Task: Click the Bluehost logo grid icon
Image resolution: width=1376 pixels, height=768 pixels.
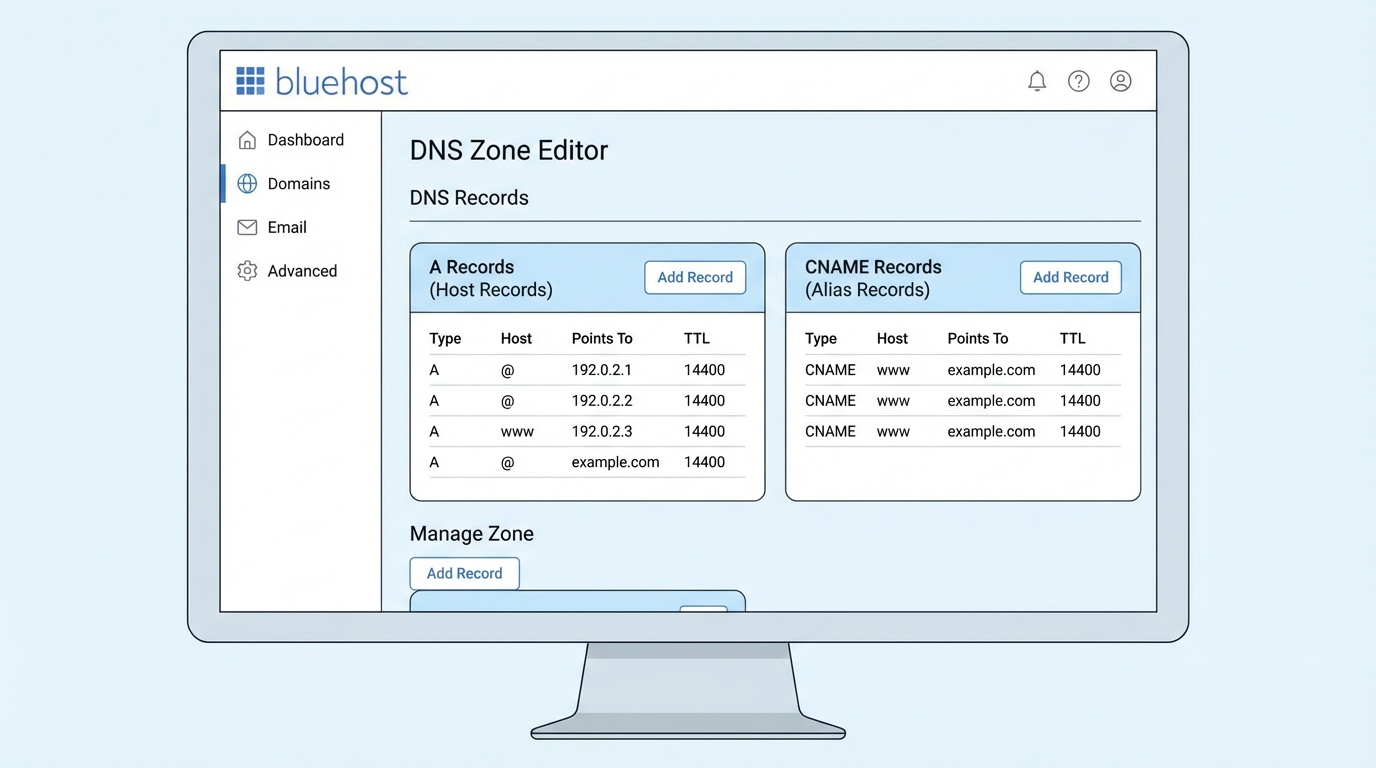Action: point(249,80)
